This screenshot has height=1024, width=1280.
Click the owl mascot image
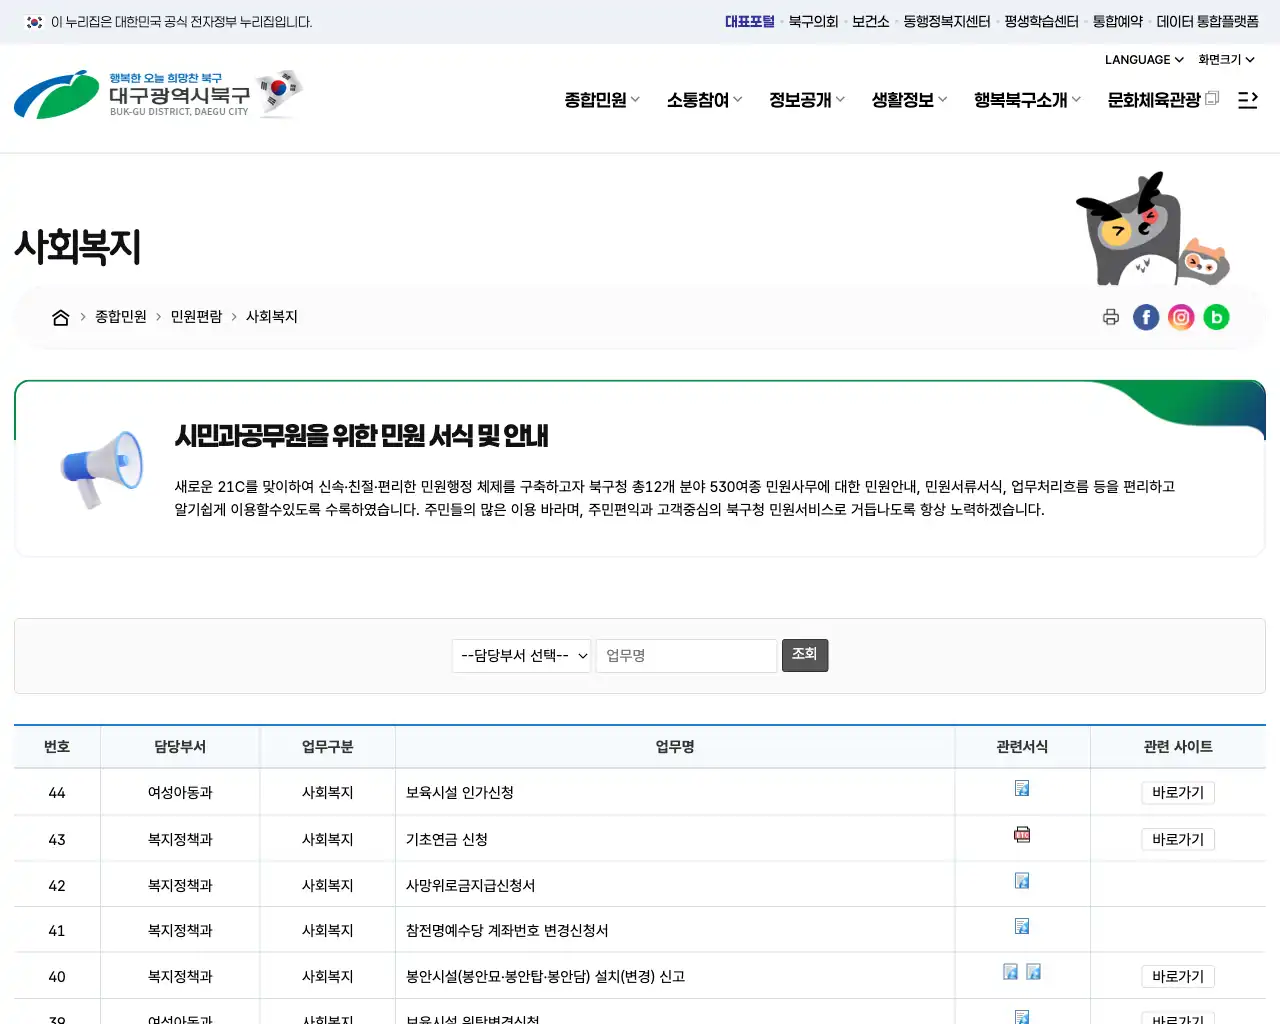[x=1151, y=229]
